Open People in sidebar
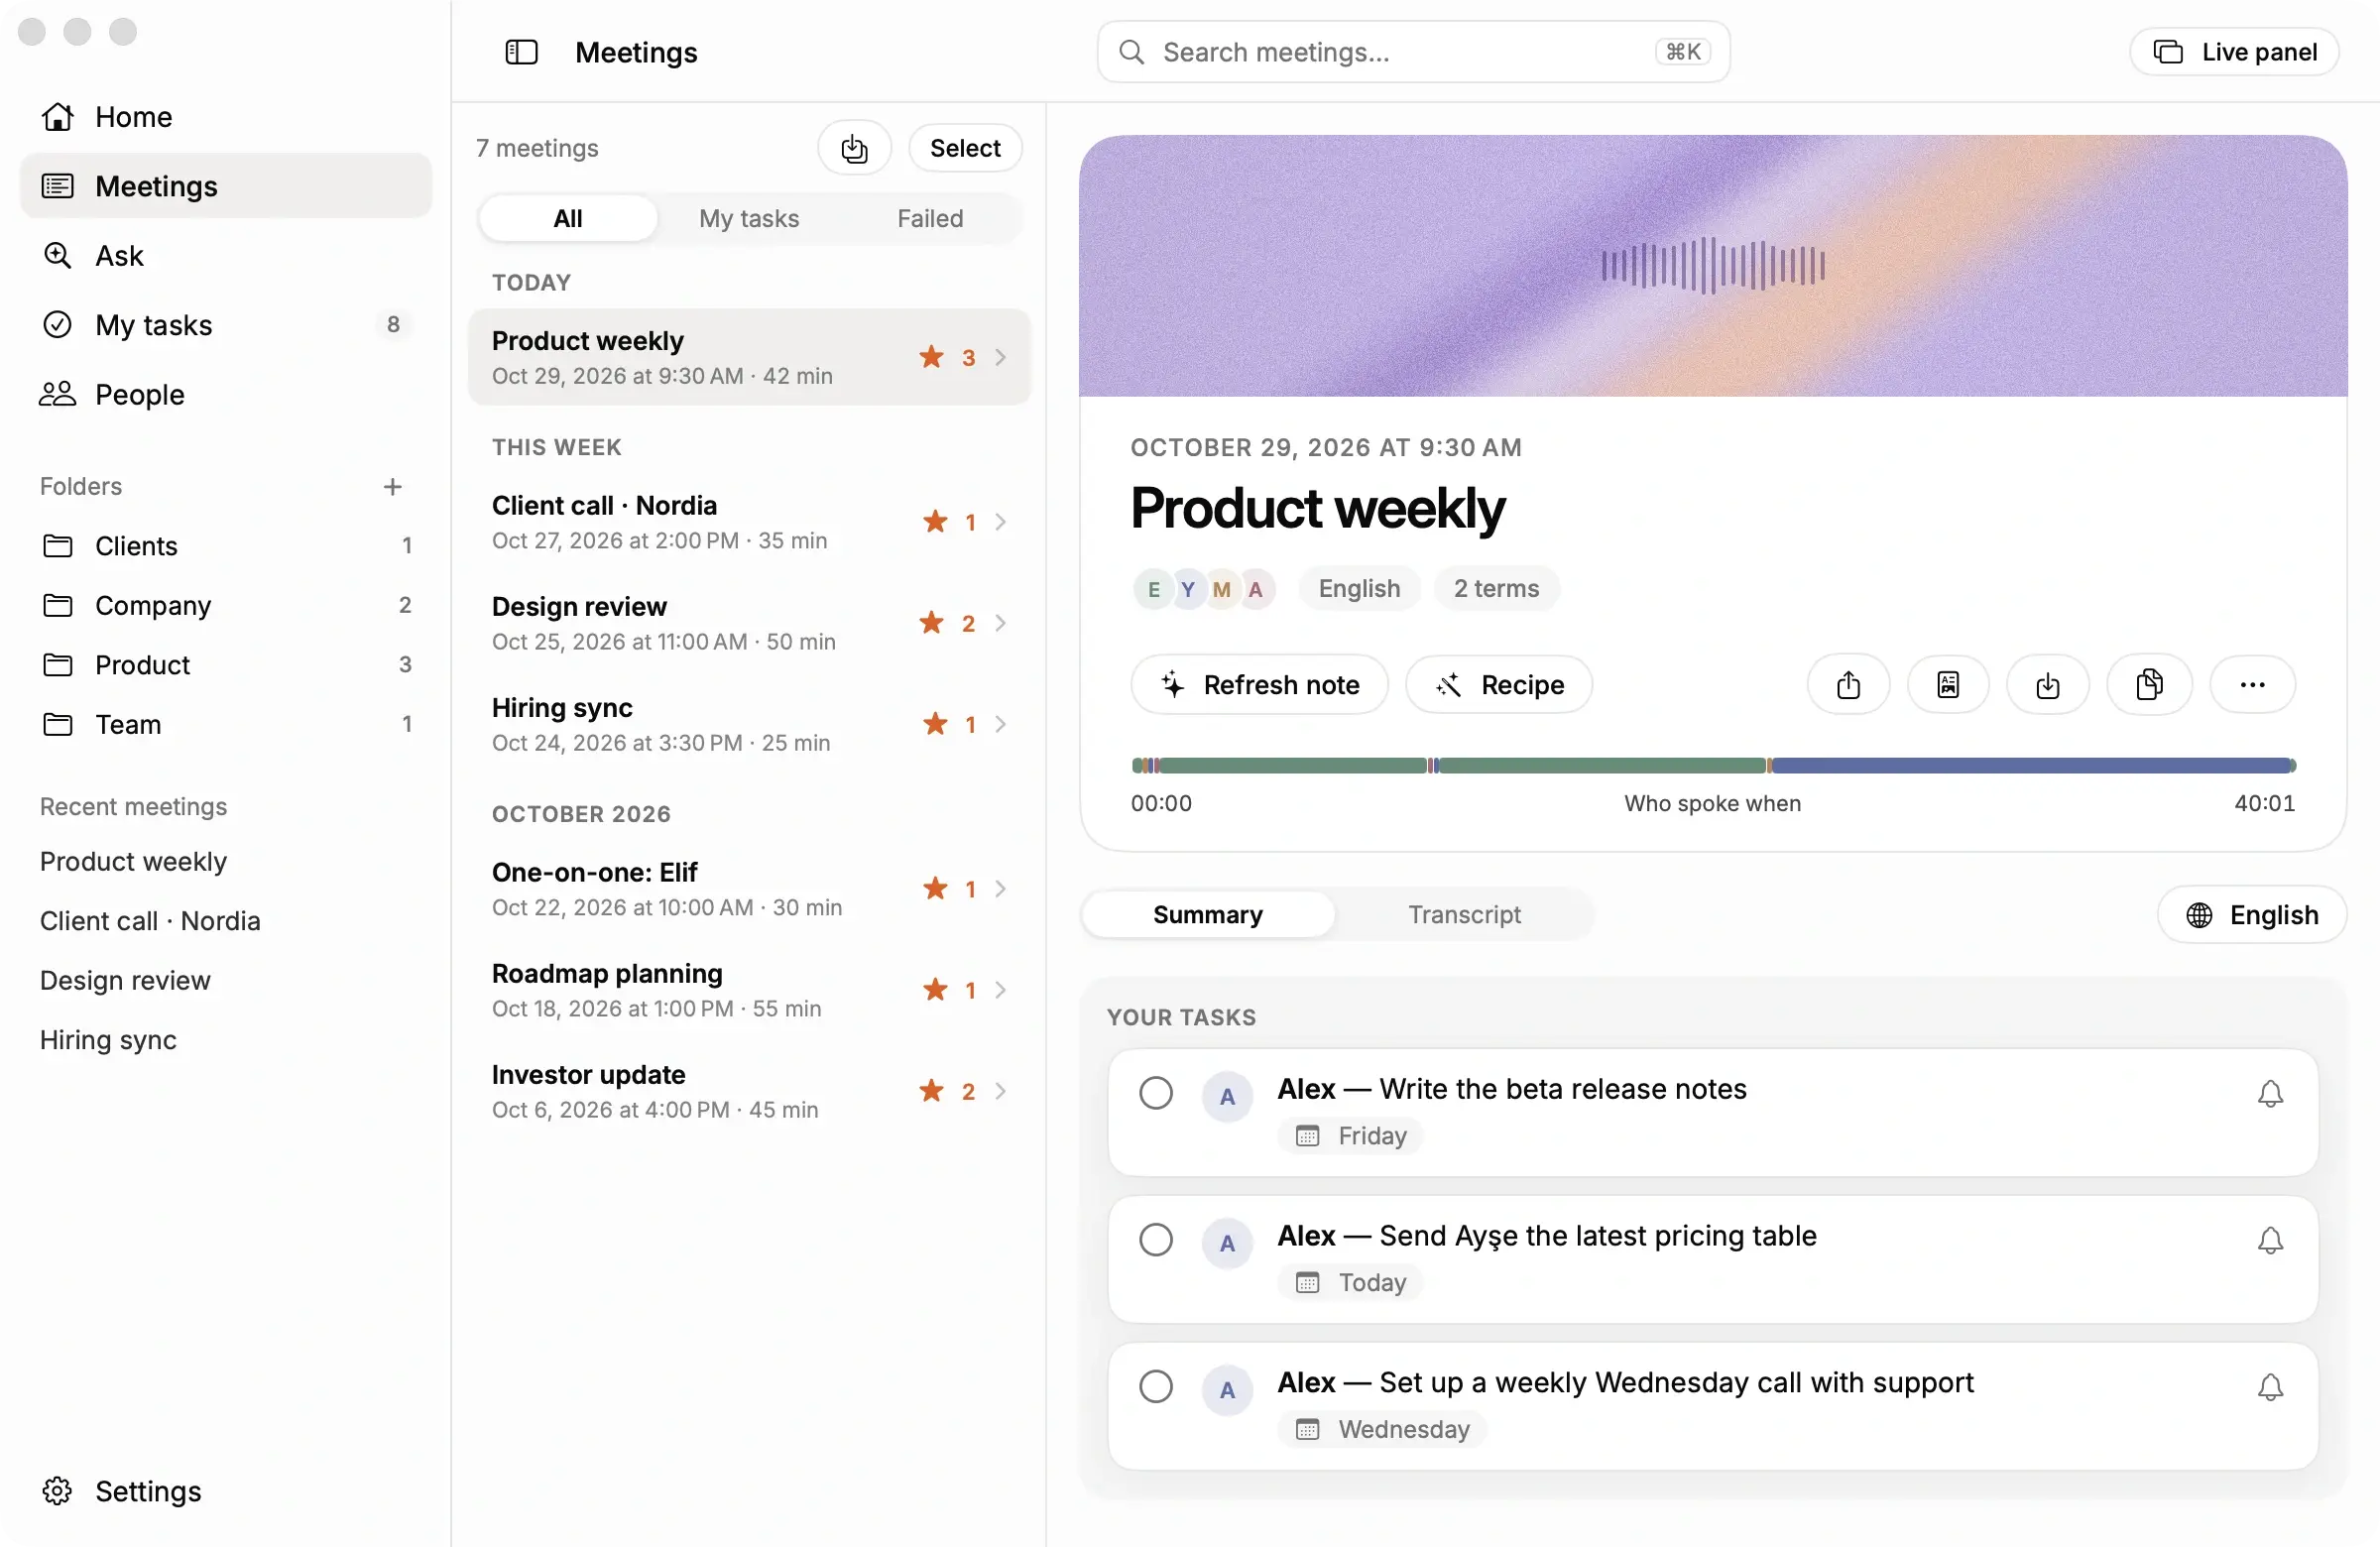This screenshot has height=1547, width=2380. (x=225, y=395)
